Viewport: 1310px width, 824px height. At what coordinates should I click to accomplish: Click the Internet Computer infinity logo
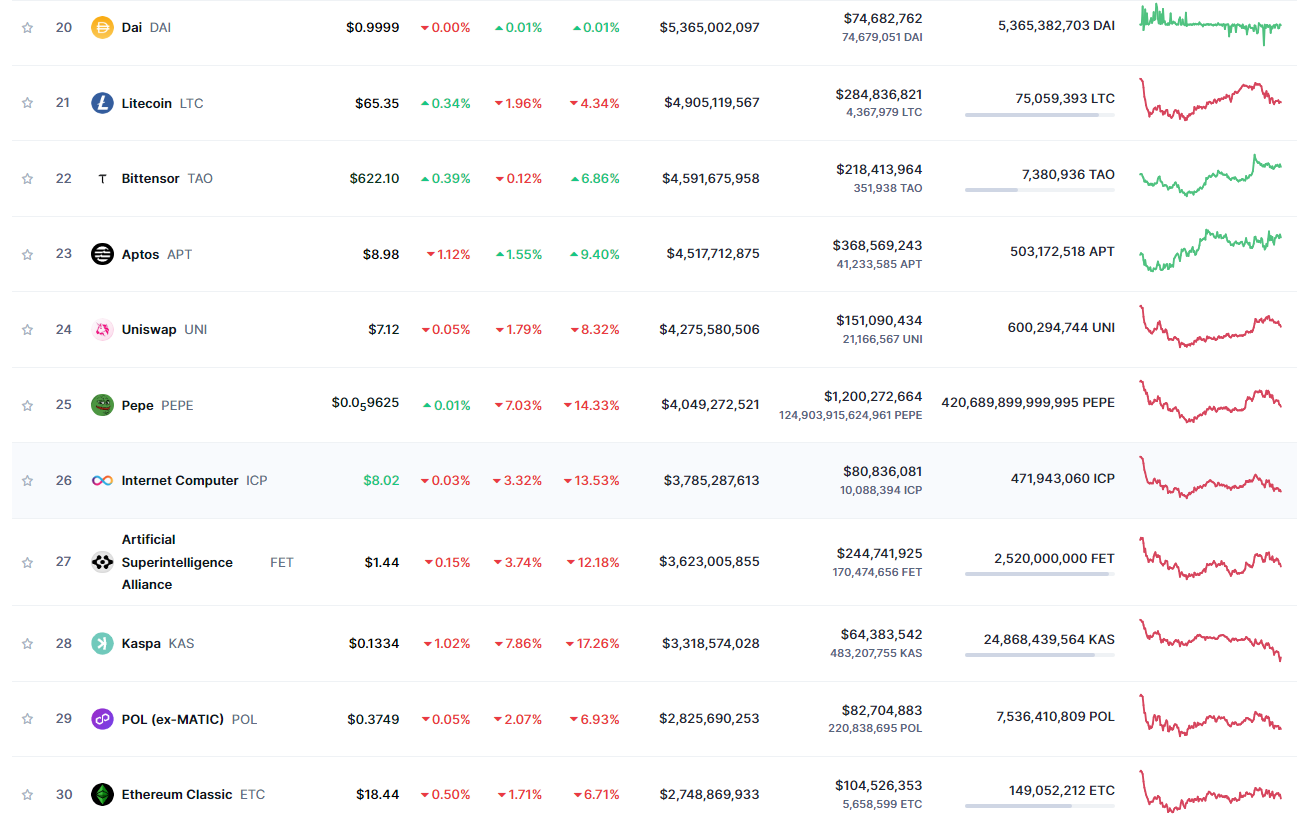click(x=102, y=480)
